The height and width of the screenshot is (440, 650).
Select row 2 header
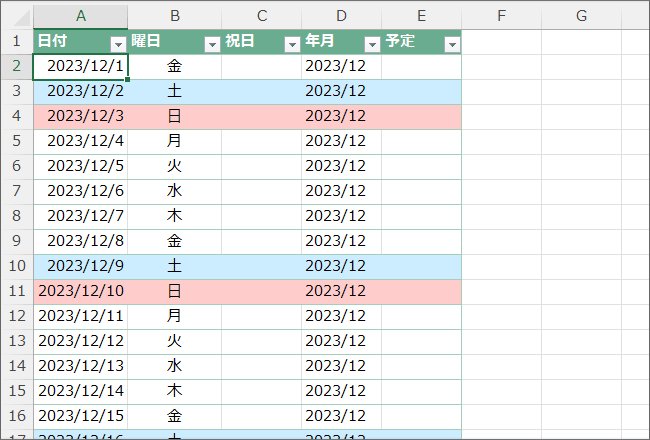[17, 66]
